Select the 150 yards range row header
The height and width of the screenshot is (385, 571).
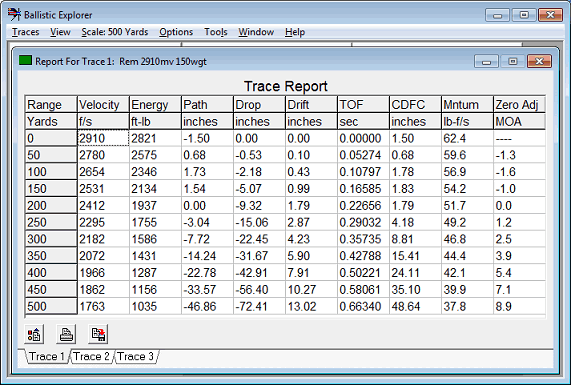tap(51, 188)
